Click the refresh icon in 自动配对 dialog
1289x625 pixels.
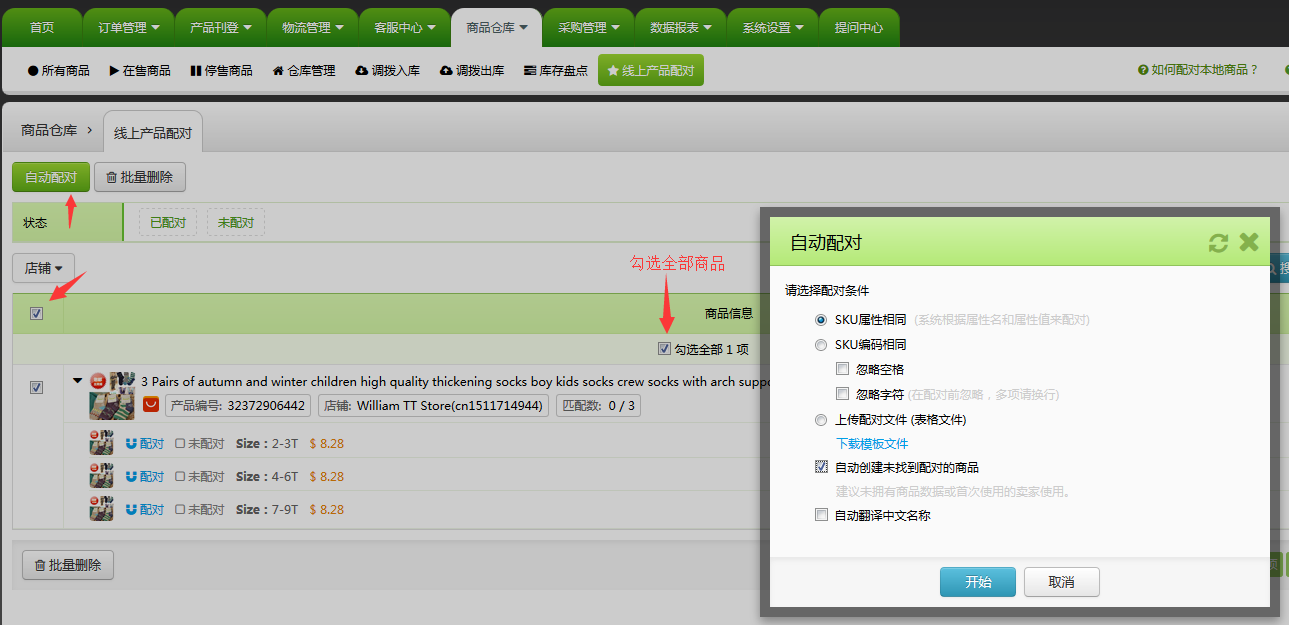[x=1218, y=242]
